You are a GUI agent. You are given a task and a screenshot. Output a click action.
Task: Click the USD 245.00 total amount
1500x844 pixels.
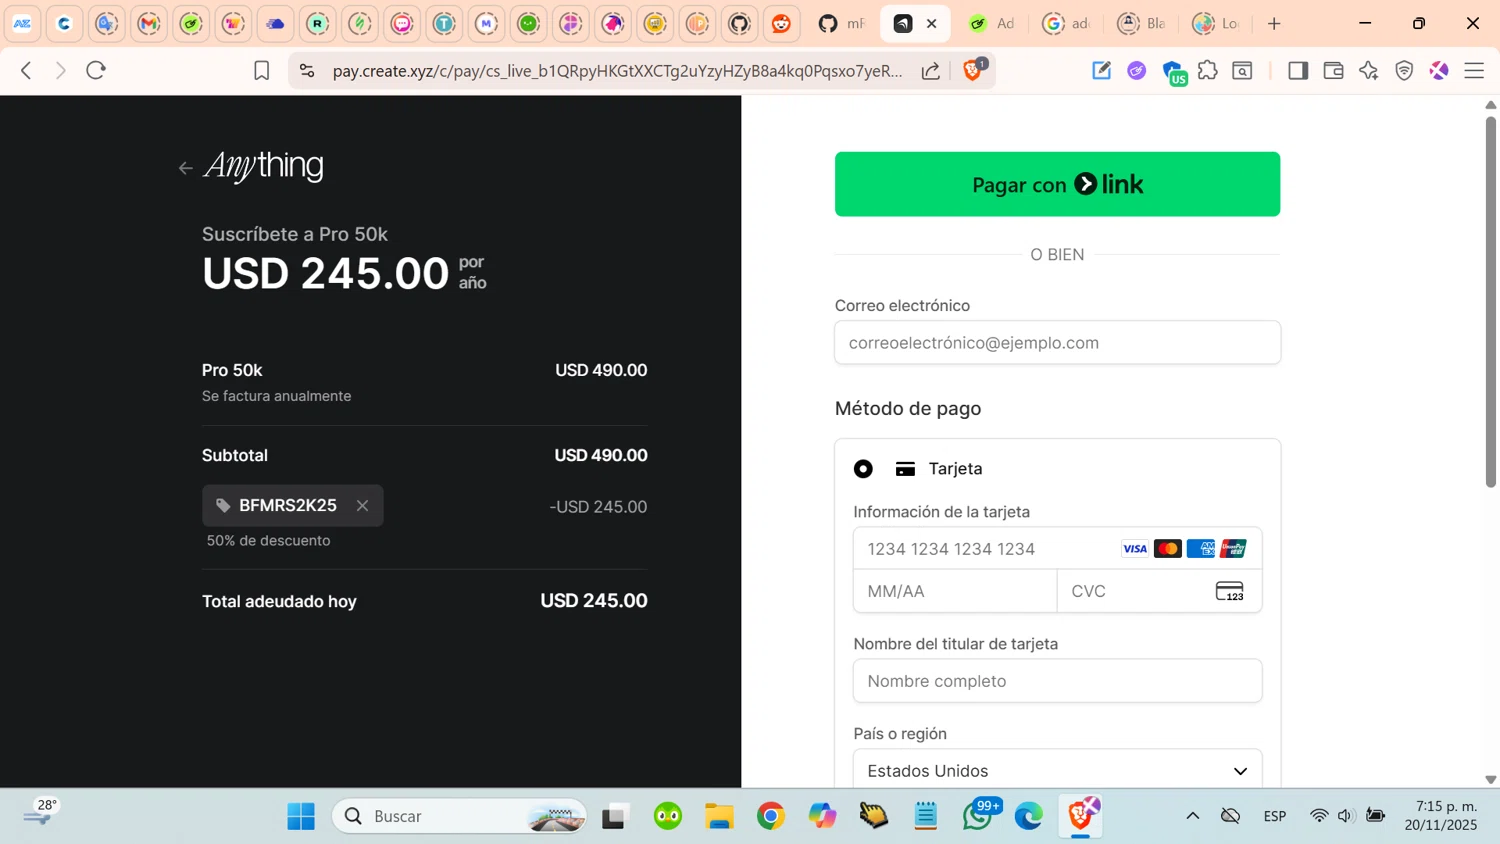click(x=594, y=601)
